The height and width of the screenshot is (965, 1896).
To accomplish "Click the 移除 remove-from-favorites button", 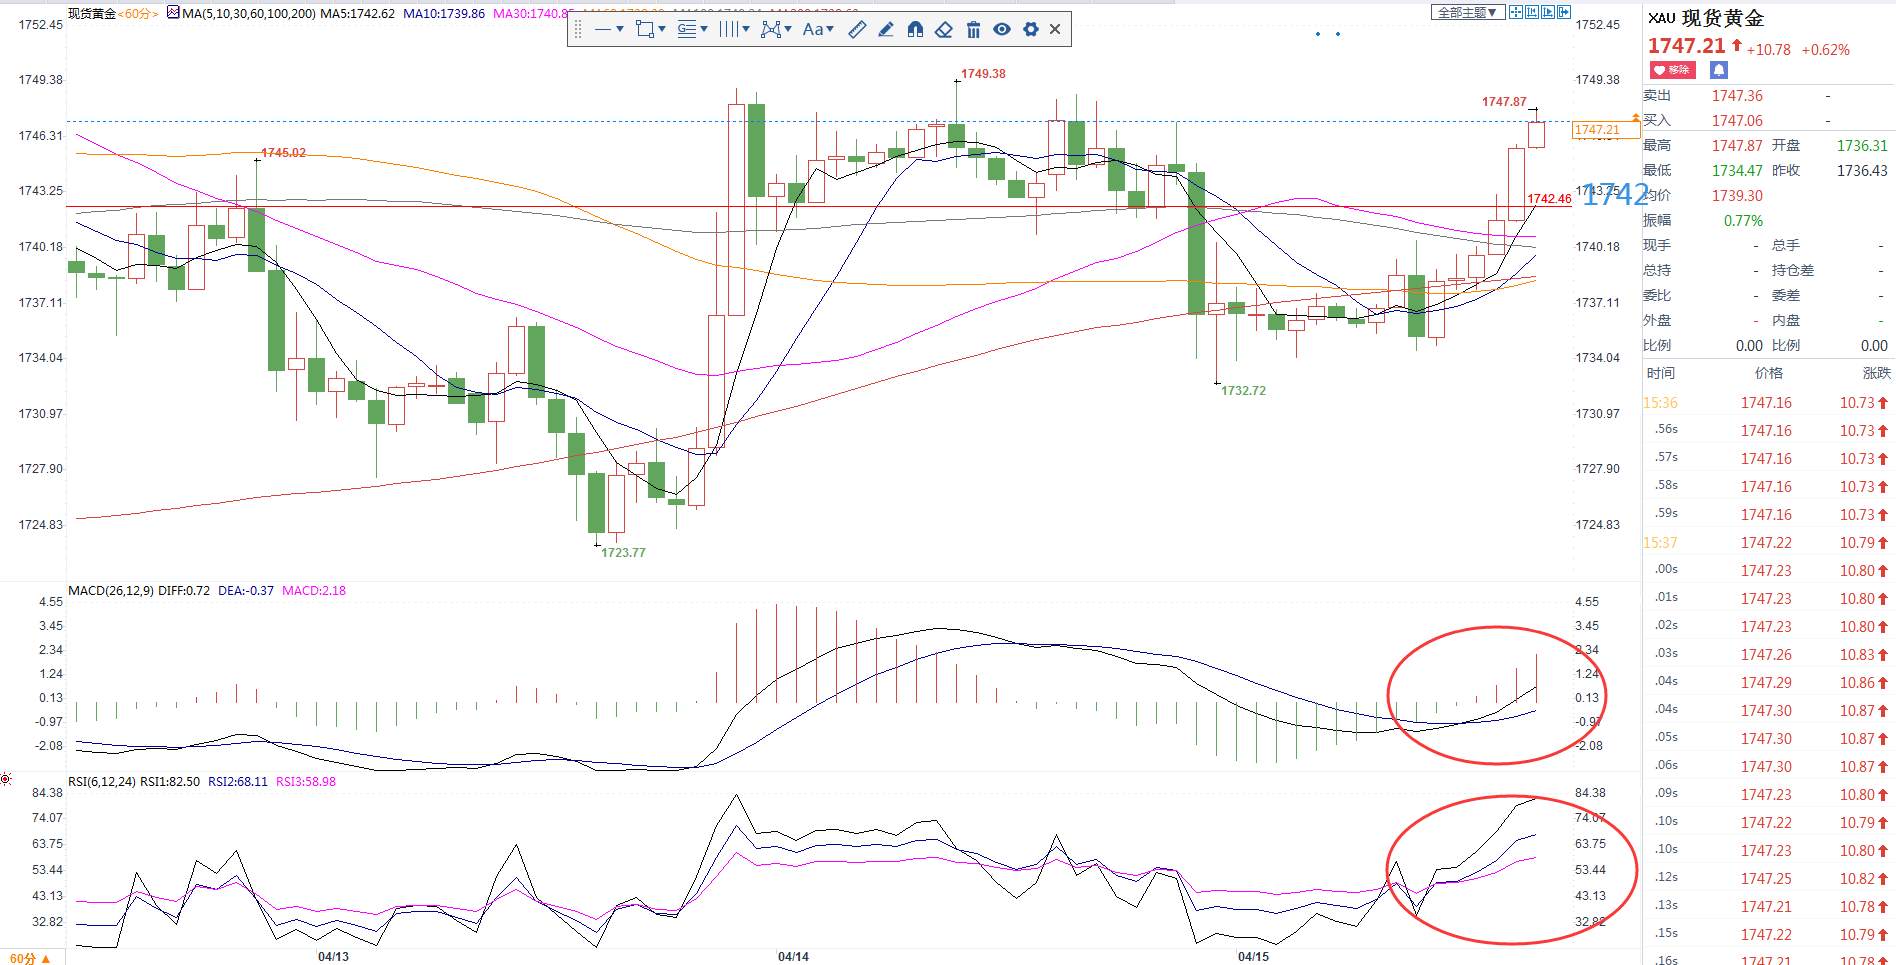I will [1673, 70].
